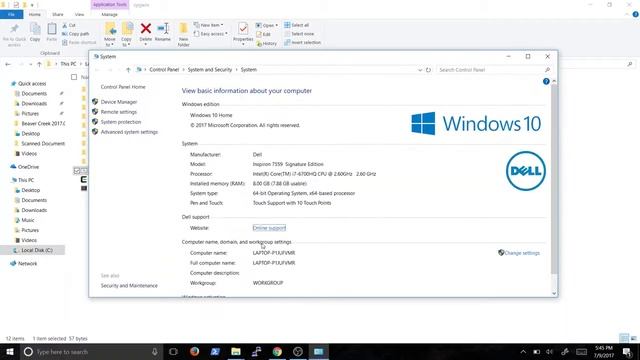Click Online support link
Screen dimensions: 640x360
point(269,228)
